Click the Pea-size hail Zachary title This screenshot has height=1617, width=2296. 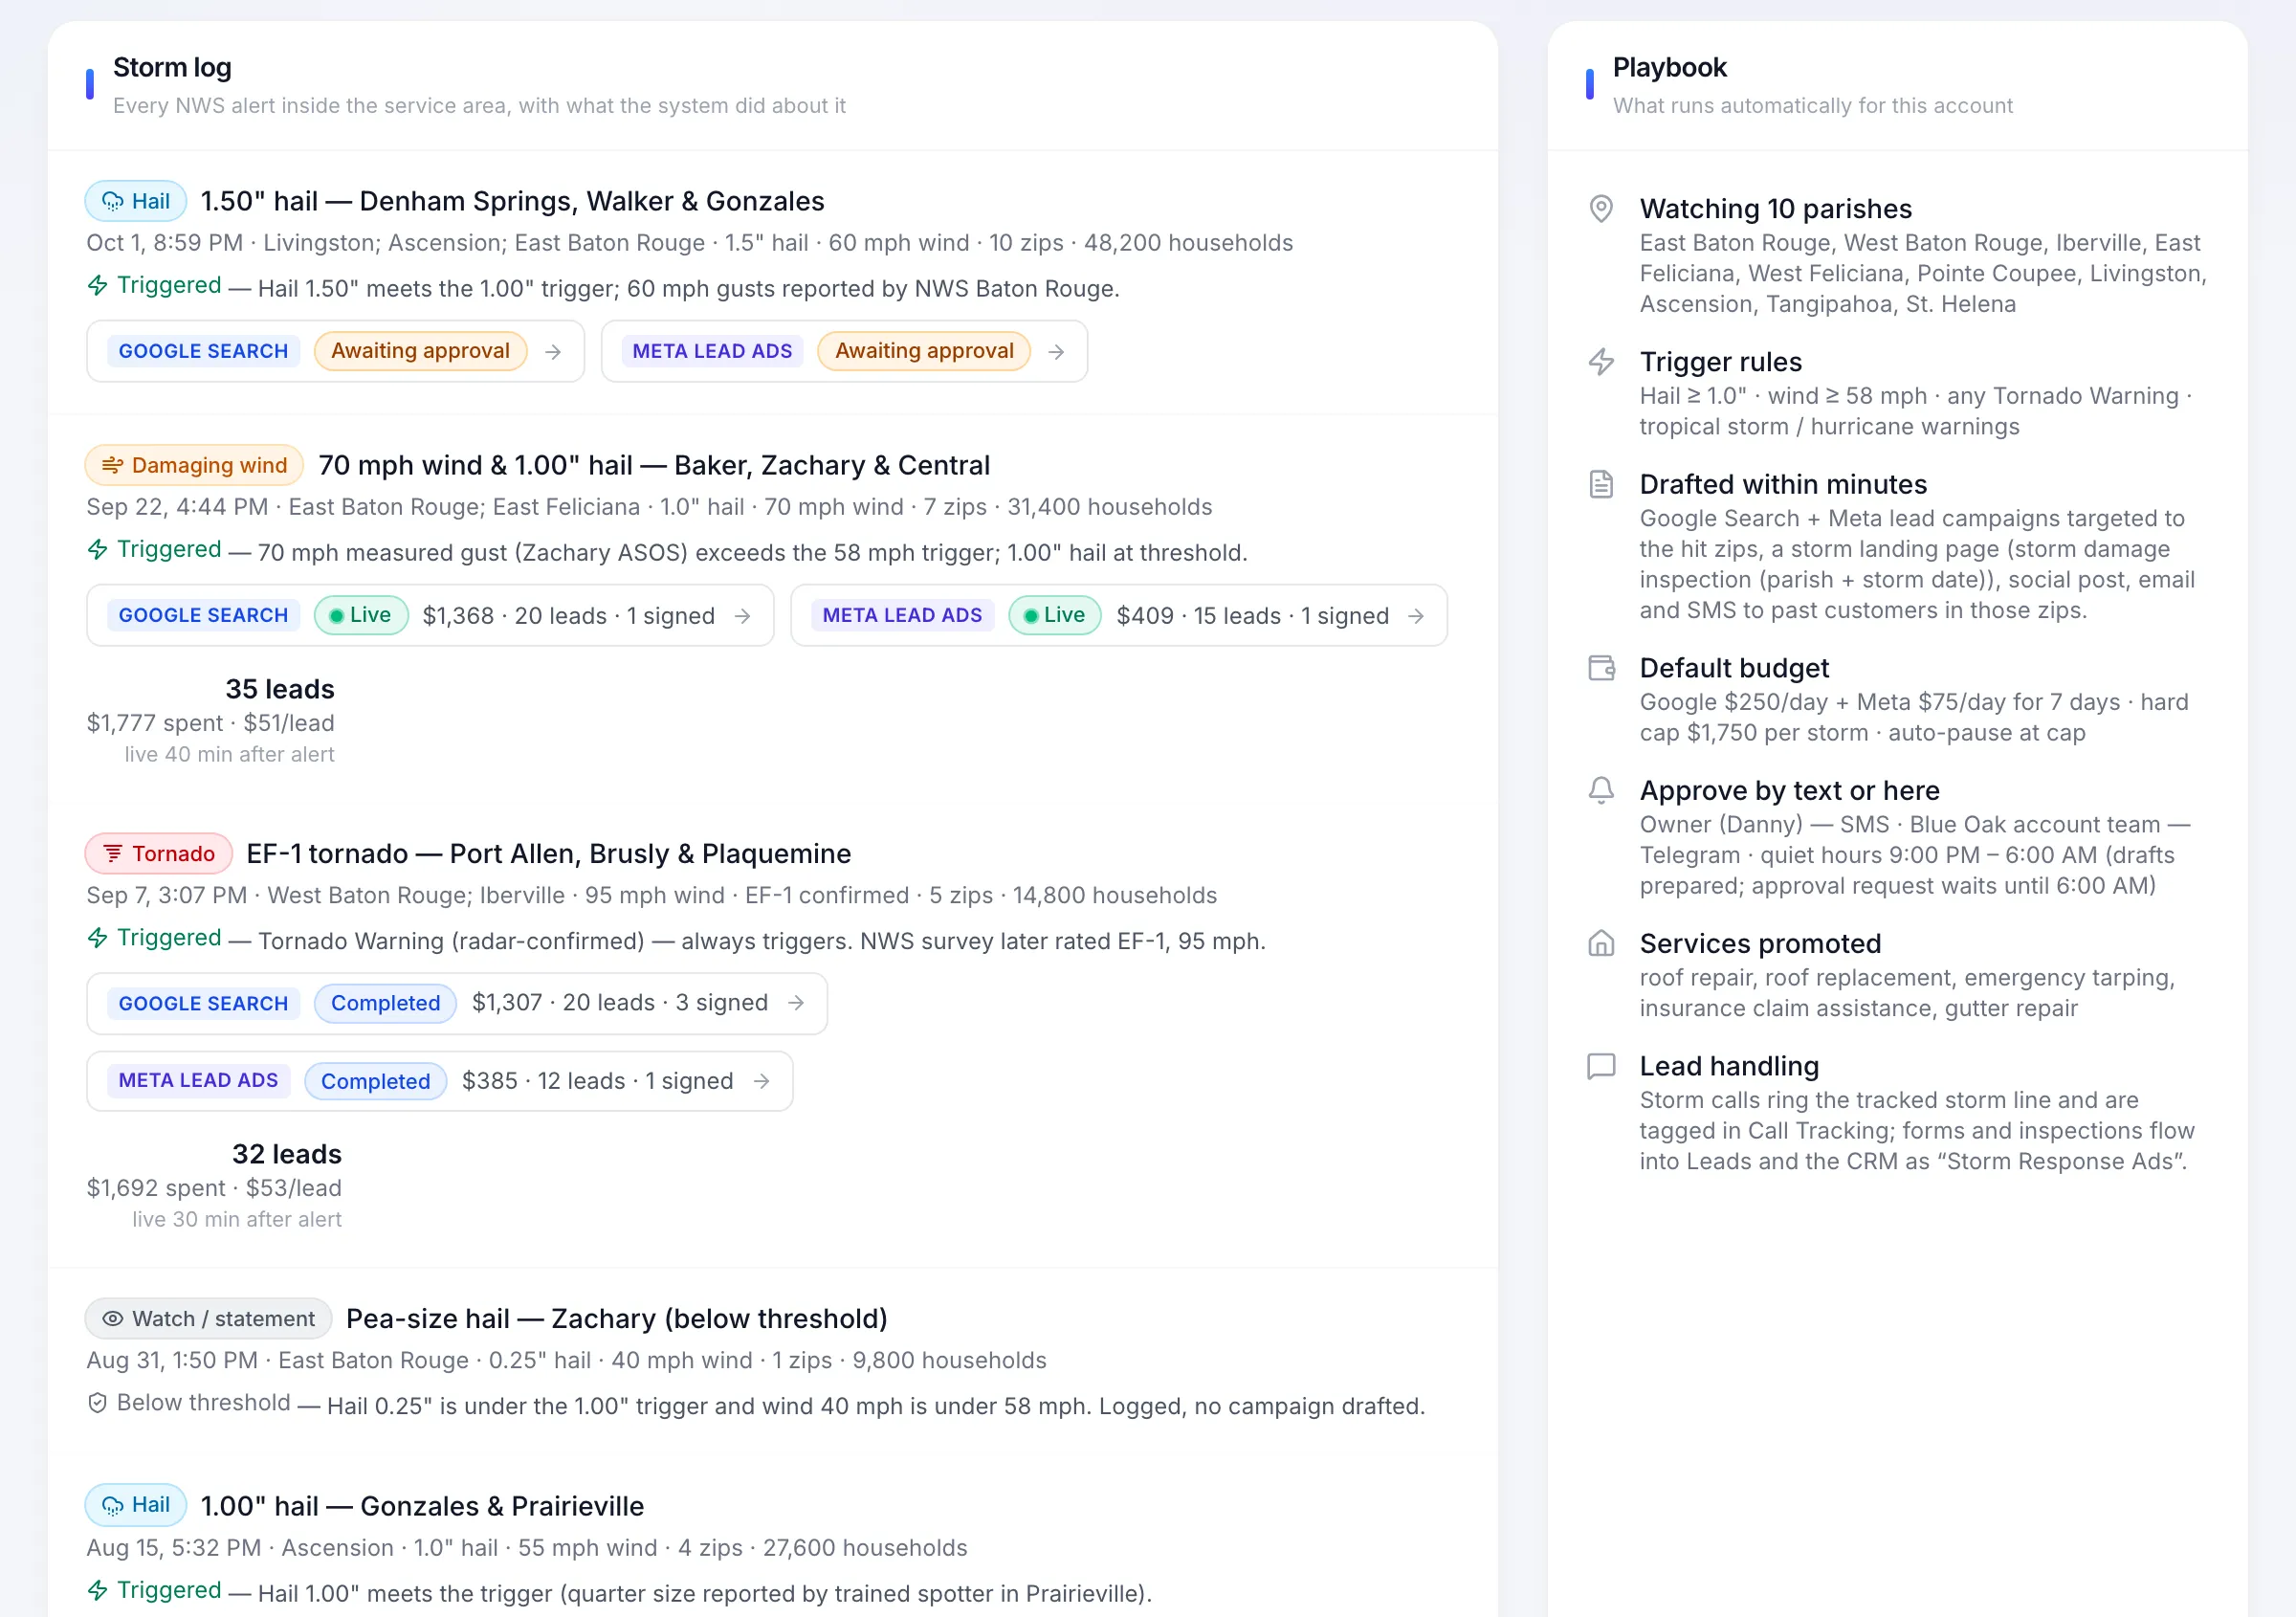tap(616, 1318)
